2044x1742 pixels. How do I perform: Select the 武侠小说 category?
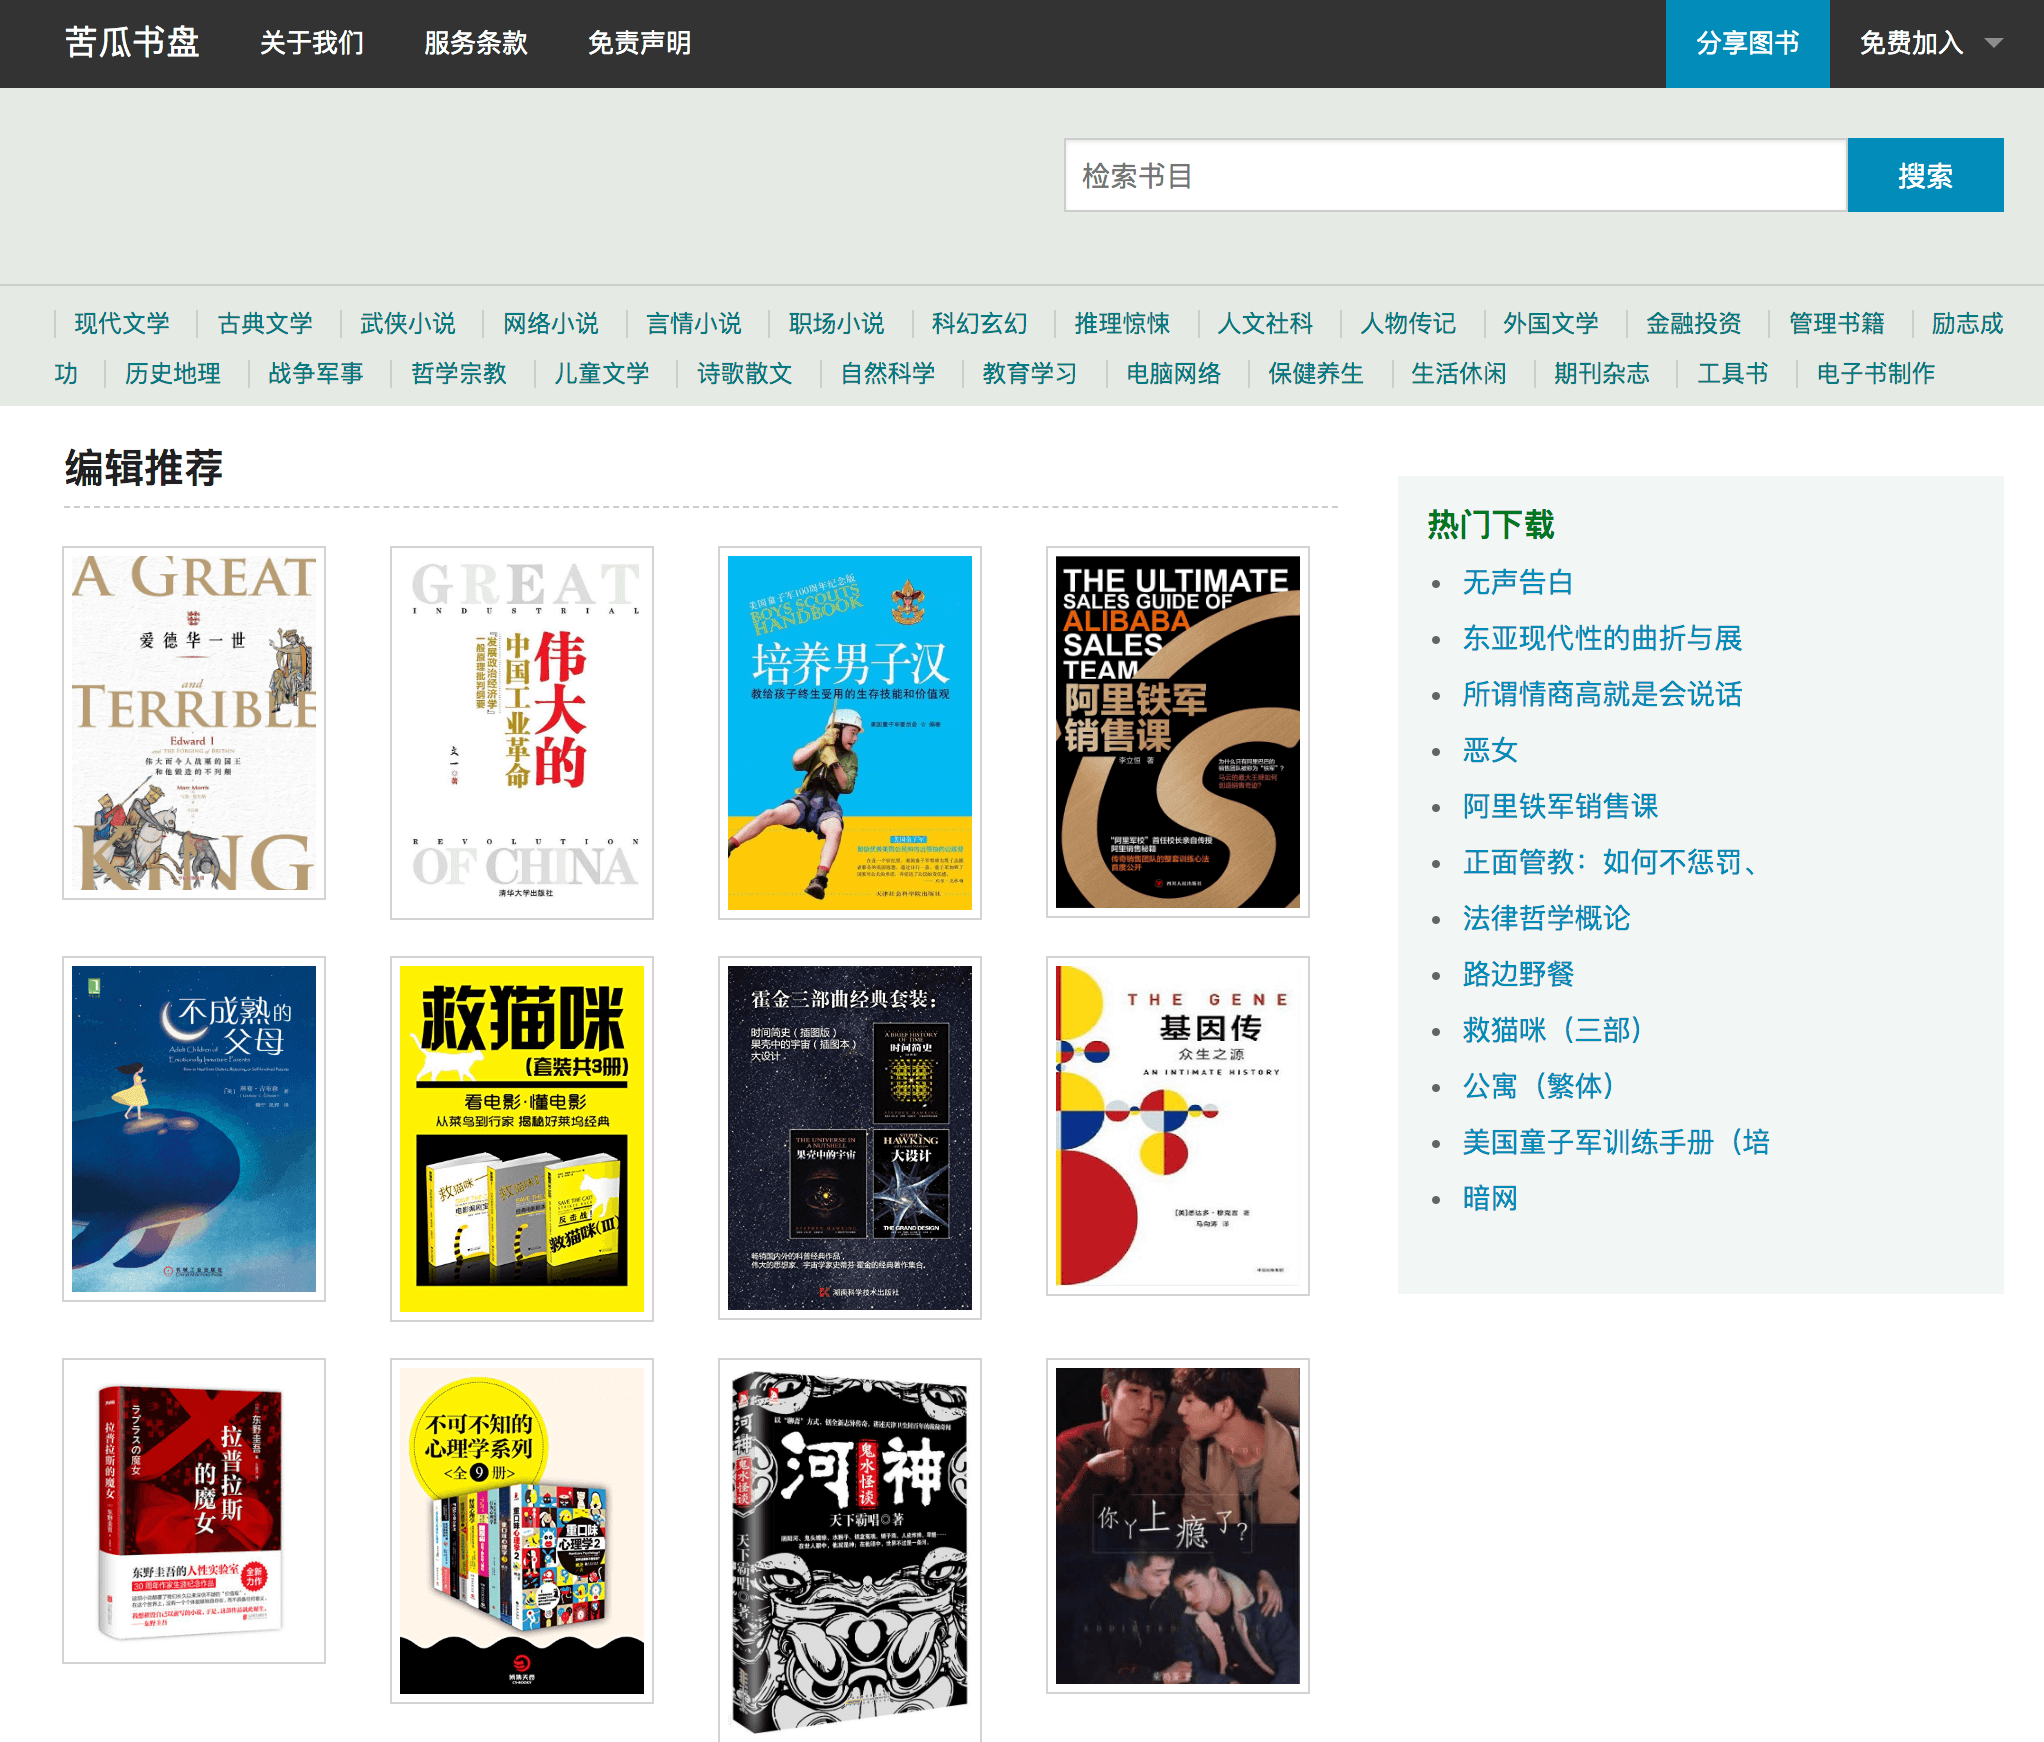click(x=407, y=323)
